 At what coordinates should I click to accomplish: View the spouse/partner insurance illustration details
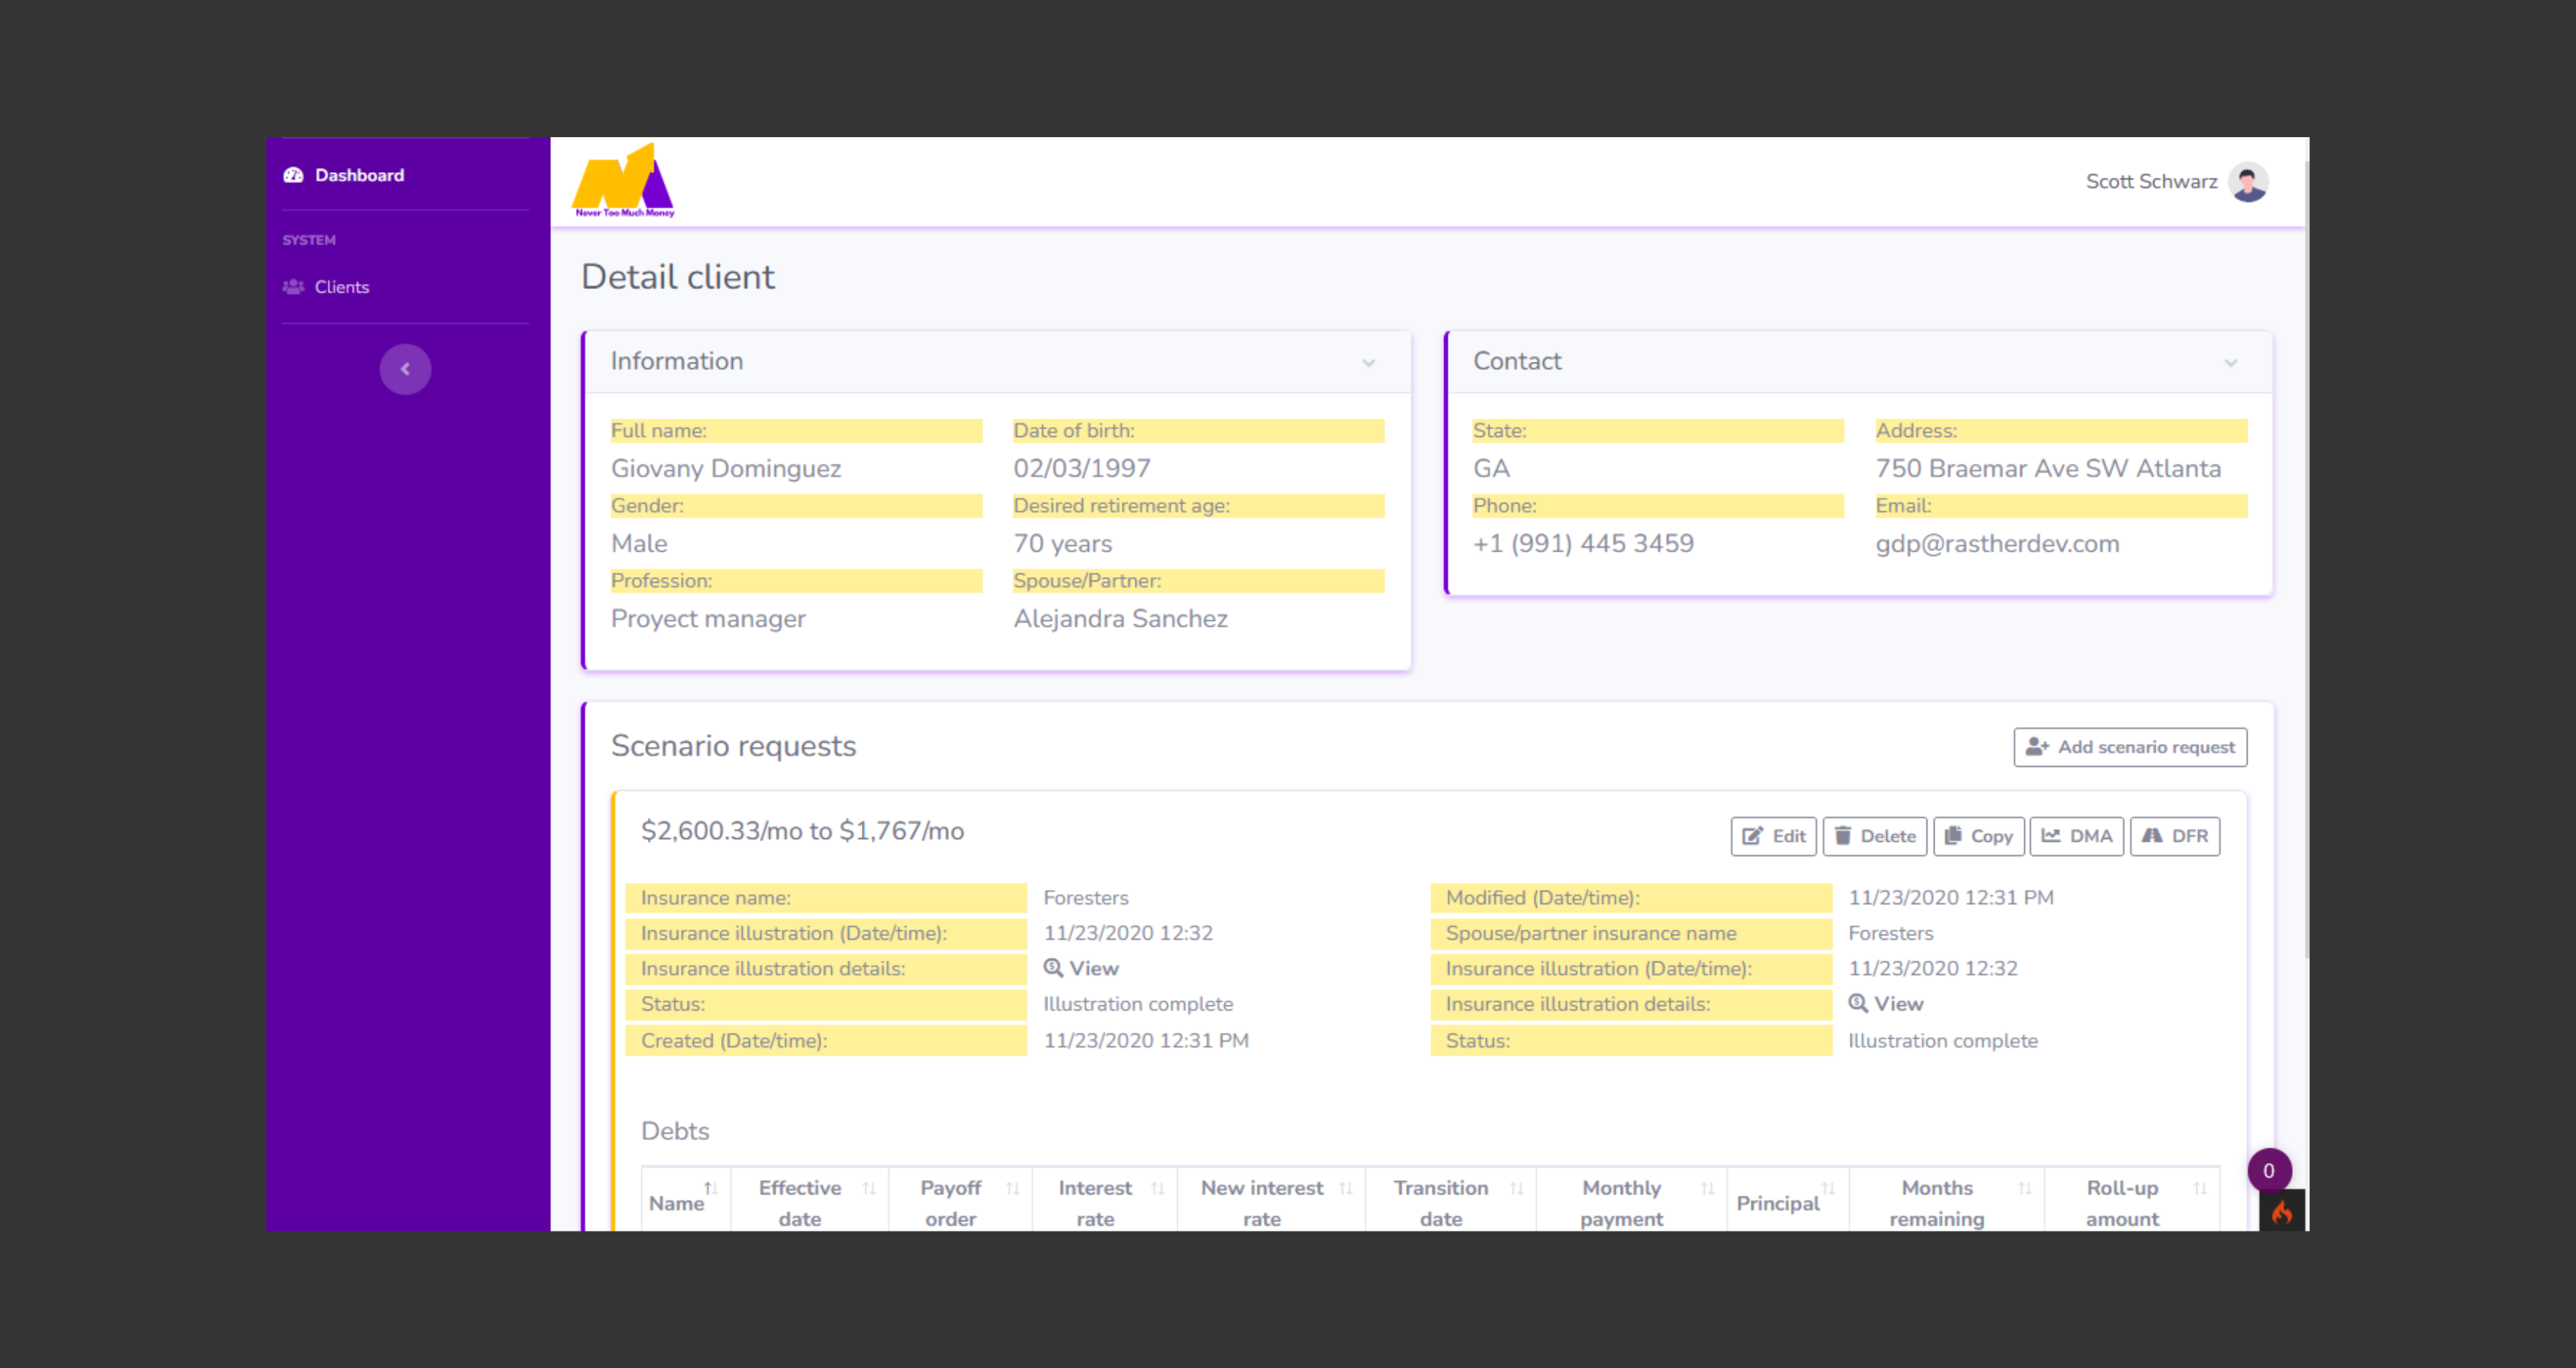[x=1885, y=1003]
